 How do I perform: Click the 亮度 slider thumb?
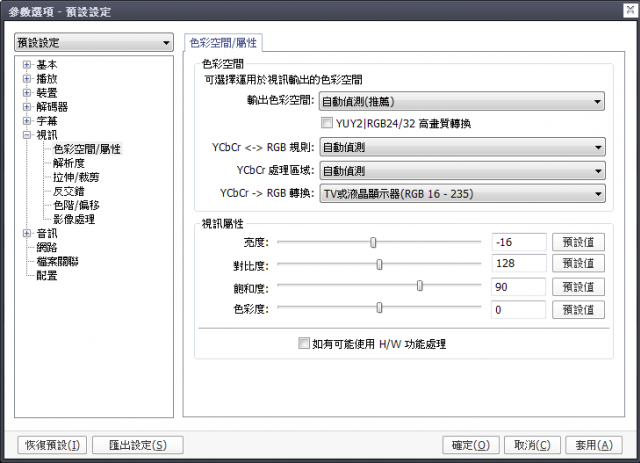[x=373, y=242]
